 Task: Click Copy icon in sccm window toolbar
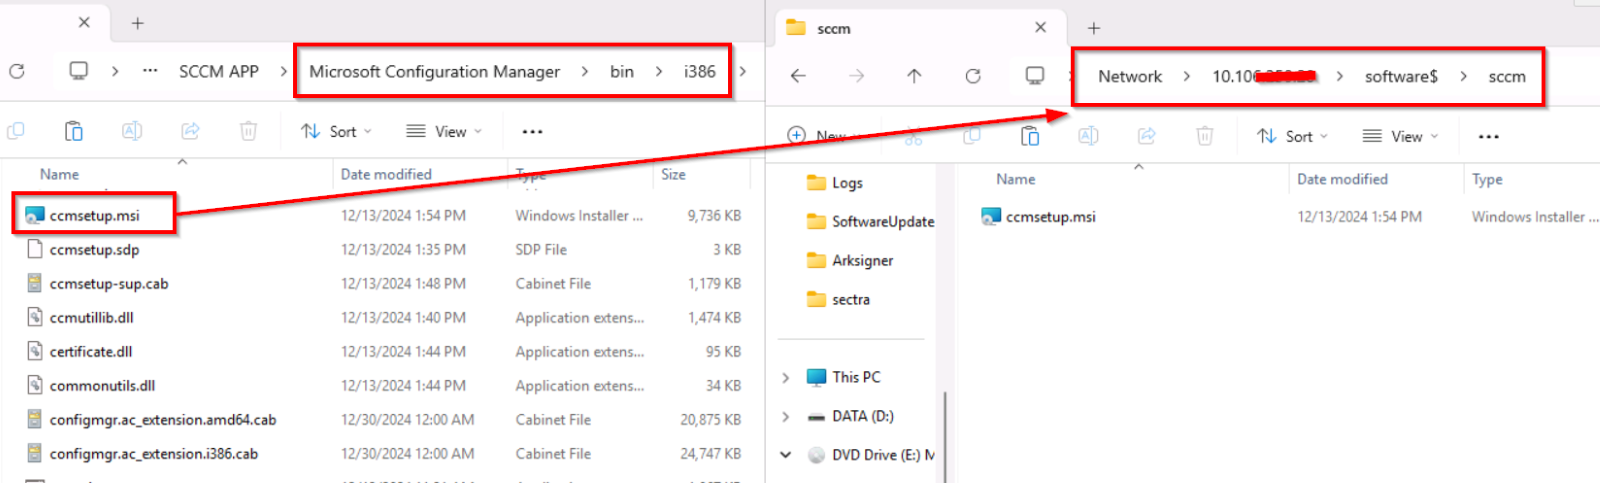972,136
